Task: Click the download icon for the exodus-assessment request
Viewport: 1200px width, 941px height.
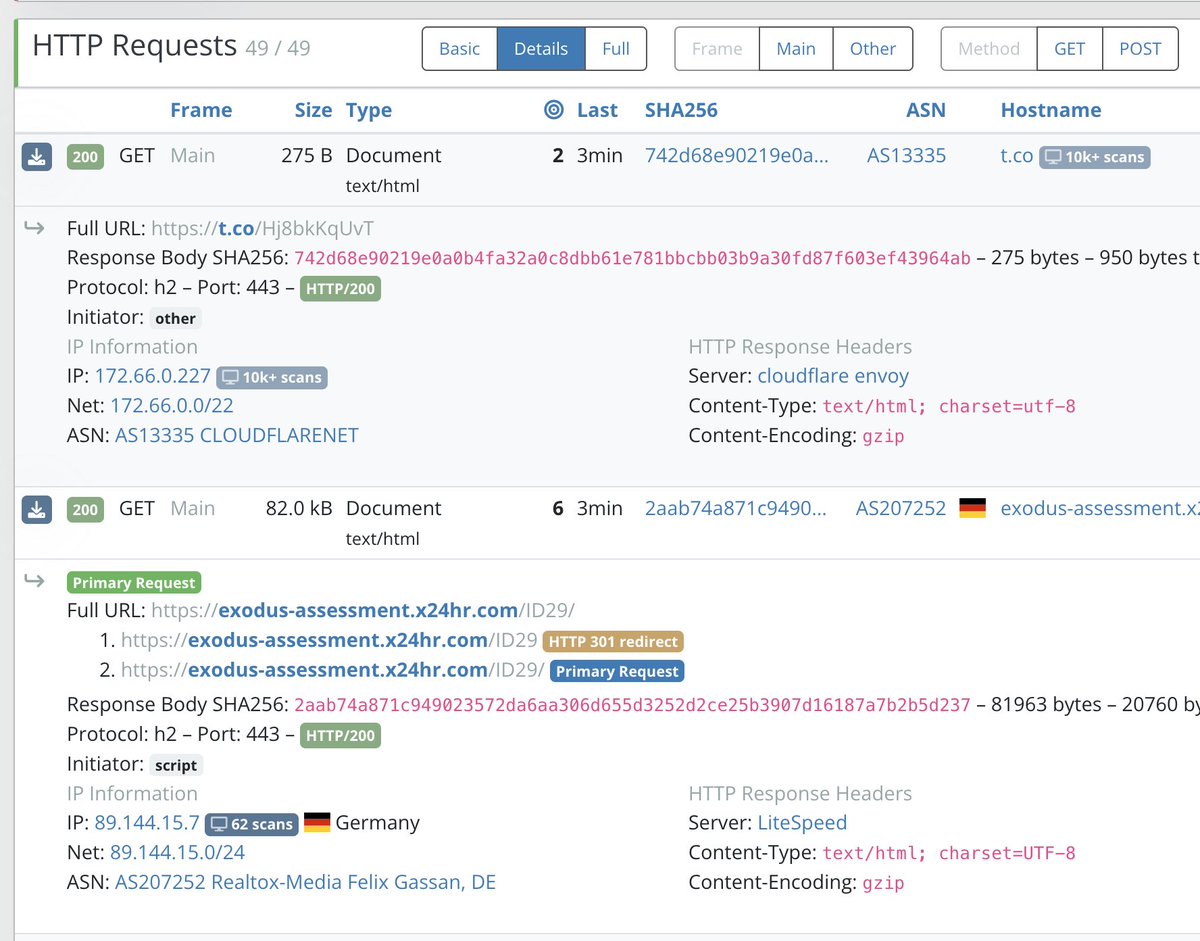Action: click(36, 509)
